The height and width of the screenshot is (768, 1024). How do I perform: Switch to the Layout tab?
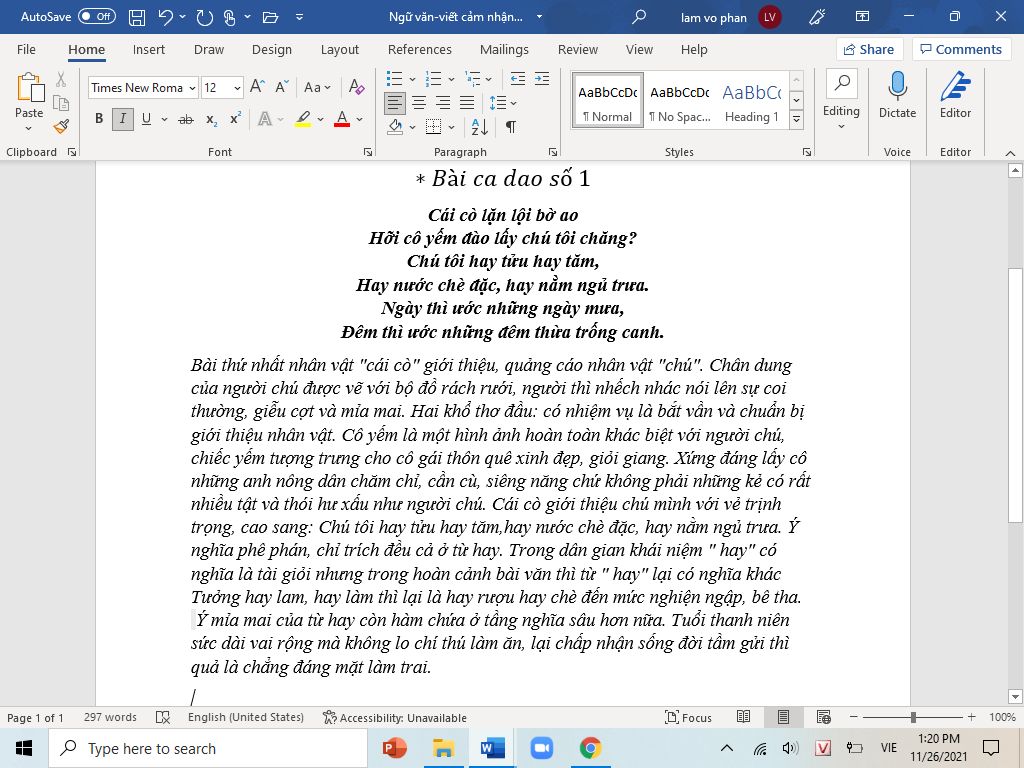[340, 50]
